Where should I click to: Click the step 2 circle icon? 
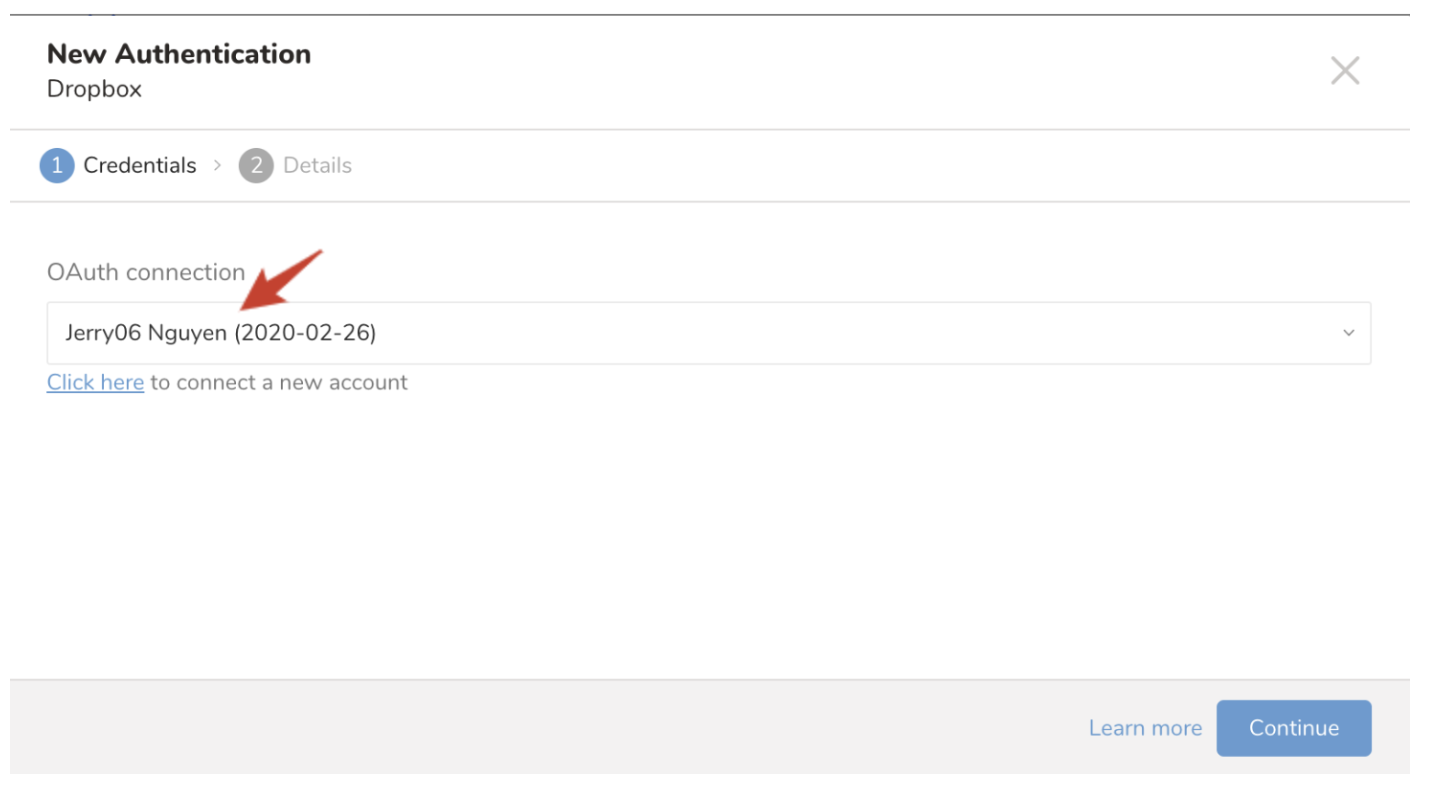coord(256,166)
